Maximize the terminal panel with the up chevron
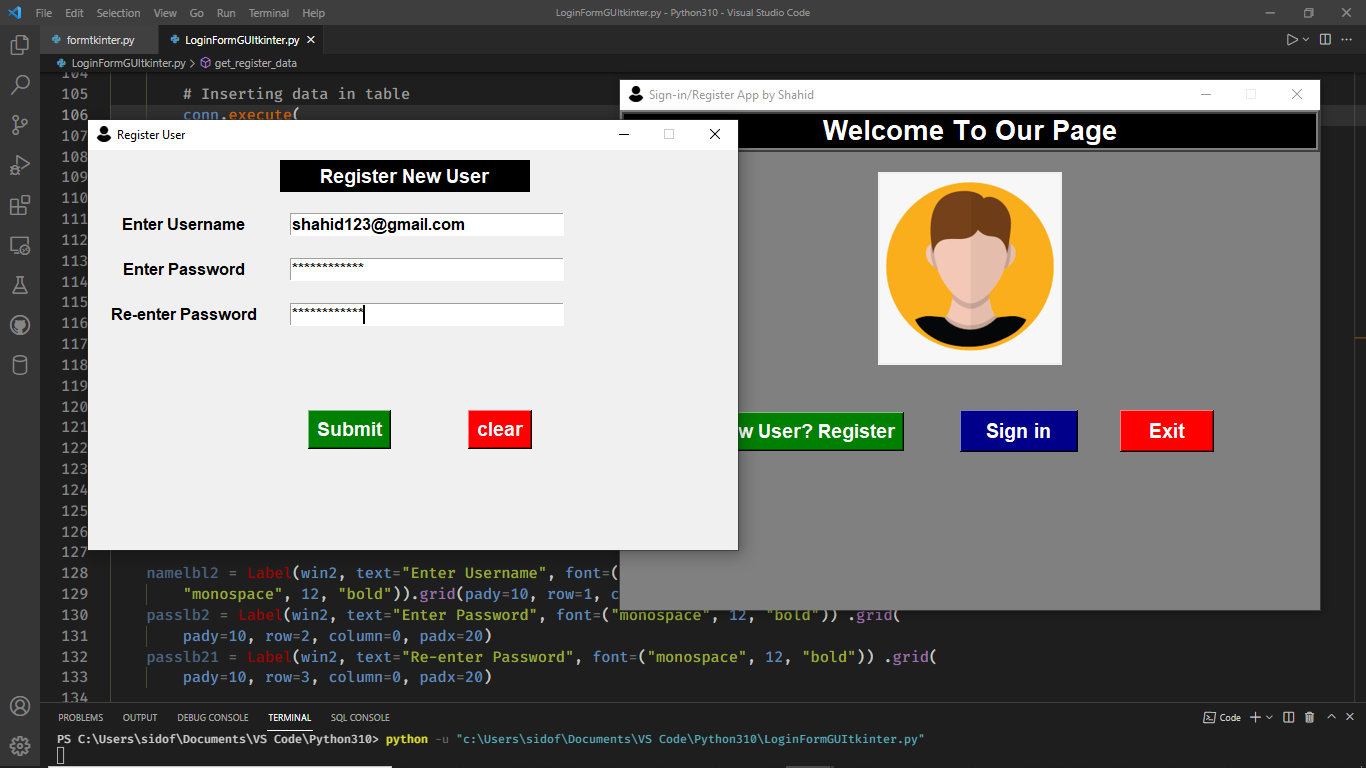Image resolution: width=1366 pixels, height=768 pixels. (x=1331, y=717)
